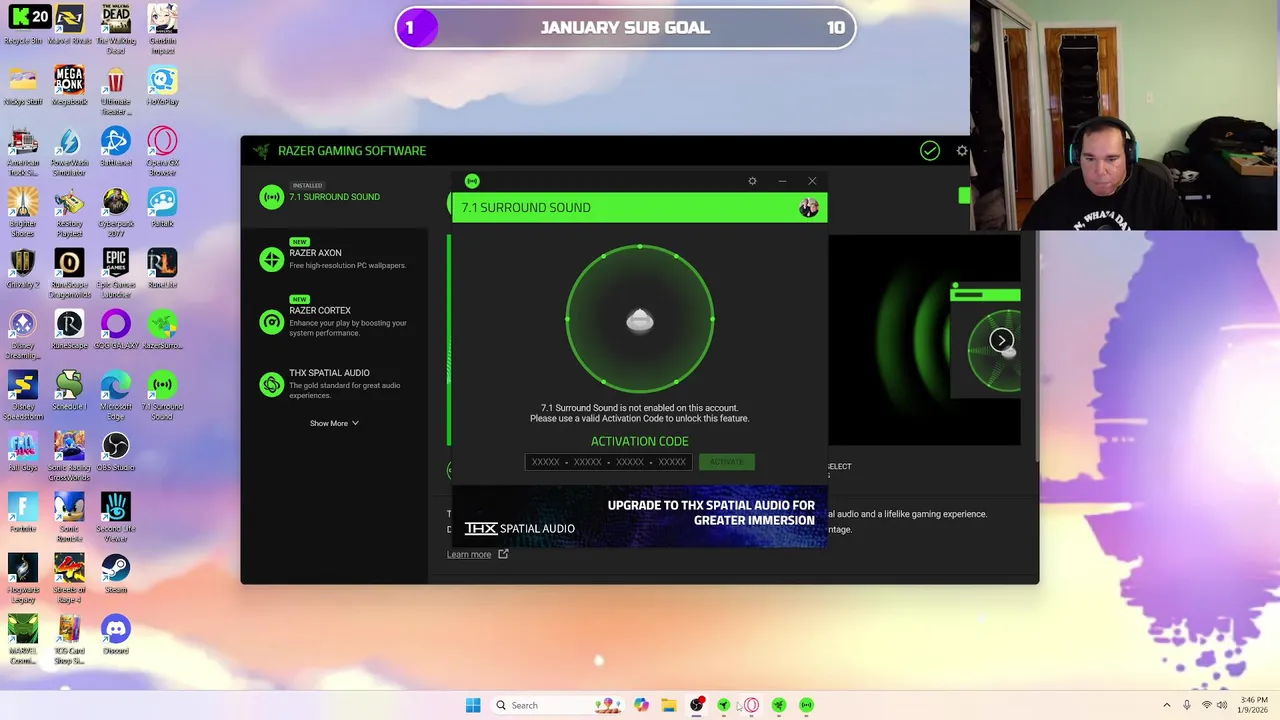
Task: Go to next preview image arrow
Action: pyautogui.click(x=1001, y=341)
